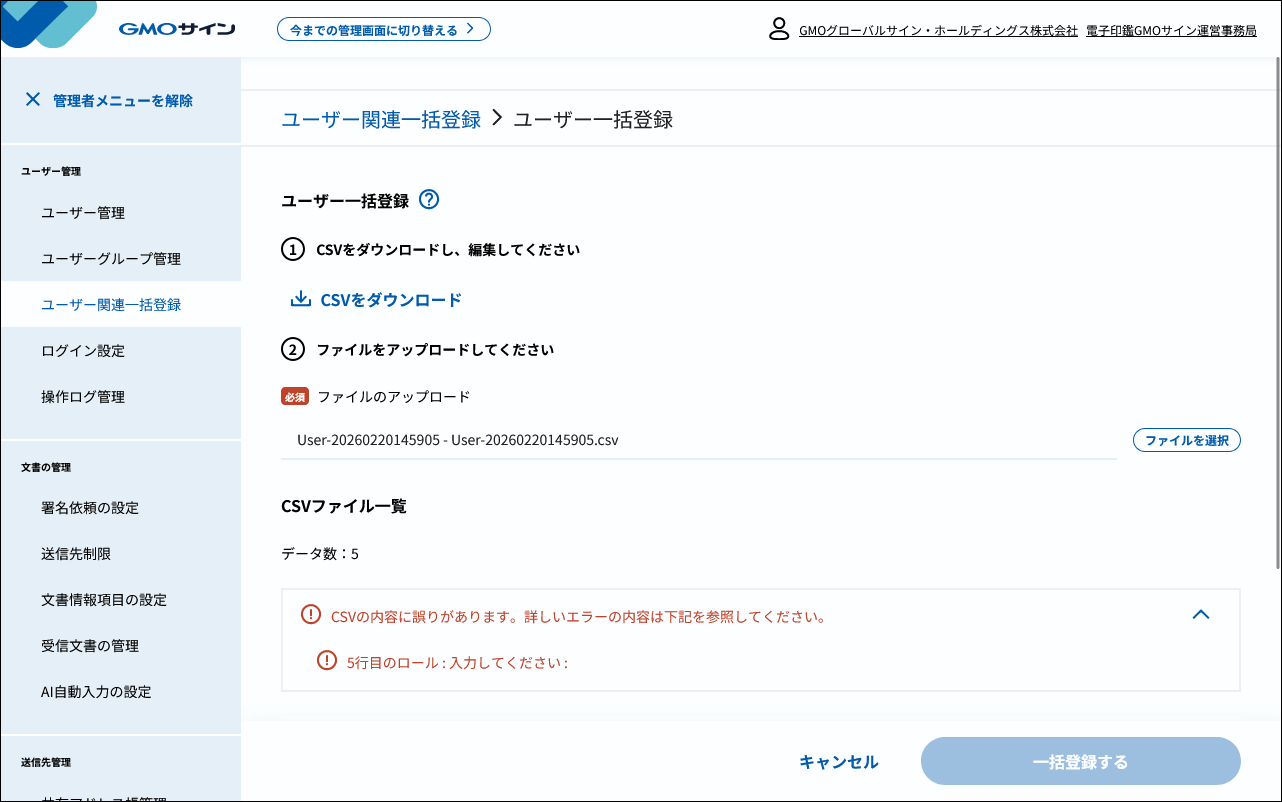This screenshot has width=1282, height=802.
Task: Click the exclamation icon beside the 5行目のロール error
Action: pos(327,658)
